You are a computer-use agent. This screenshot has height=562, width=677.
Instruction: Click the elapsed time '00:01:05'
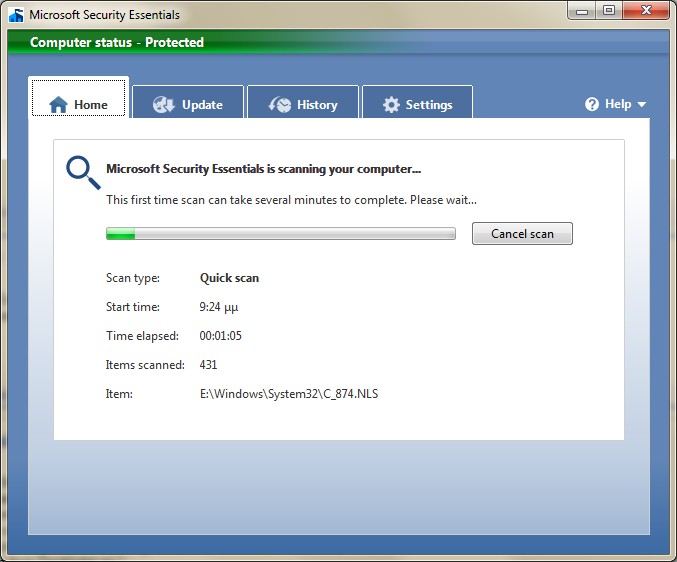tap(220, 336)
